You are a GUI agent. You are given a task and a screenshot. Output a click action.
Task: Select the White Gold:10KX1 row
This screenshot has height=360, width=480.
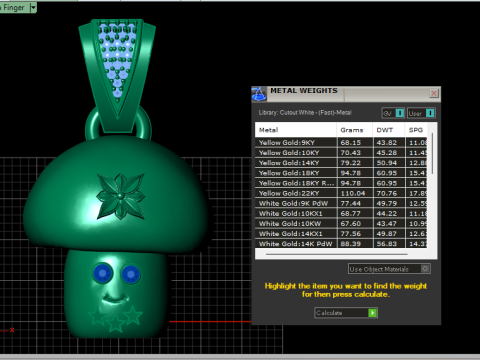coord(341,213)
